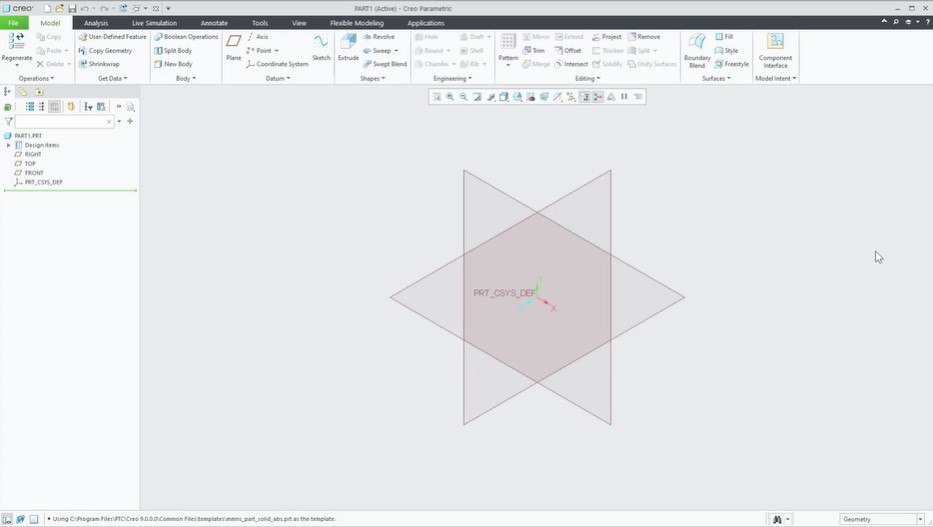Expand the Body group dropdown
Screen dimensions: 933x527
tap(186, 79)
